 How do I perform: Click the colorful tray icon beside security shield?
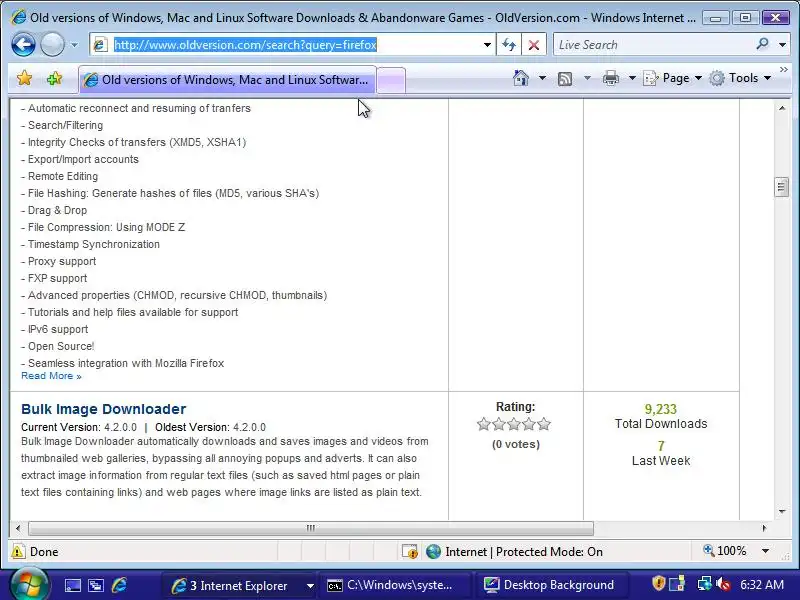678,584
